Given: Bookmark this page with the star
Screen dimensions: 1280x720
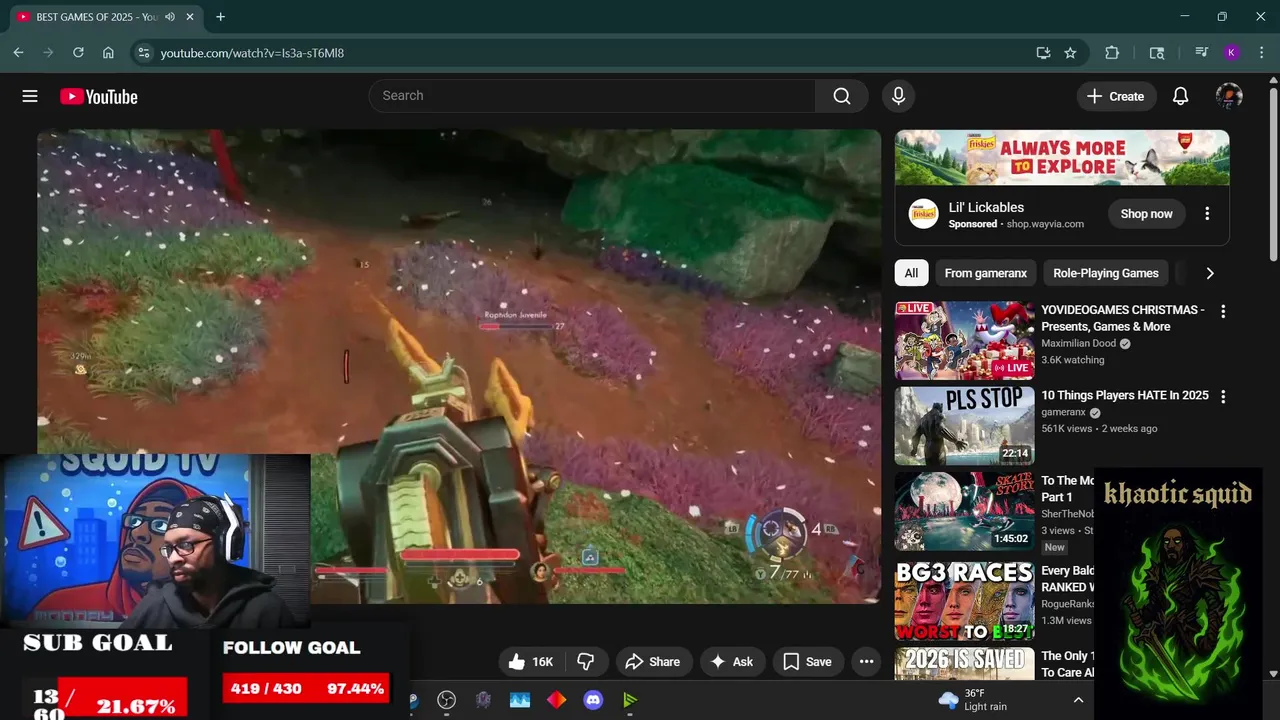Looking at the screenshot, I should [x=1070, y=53].
